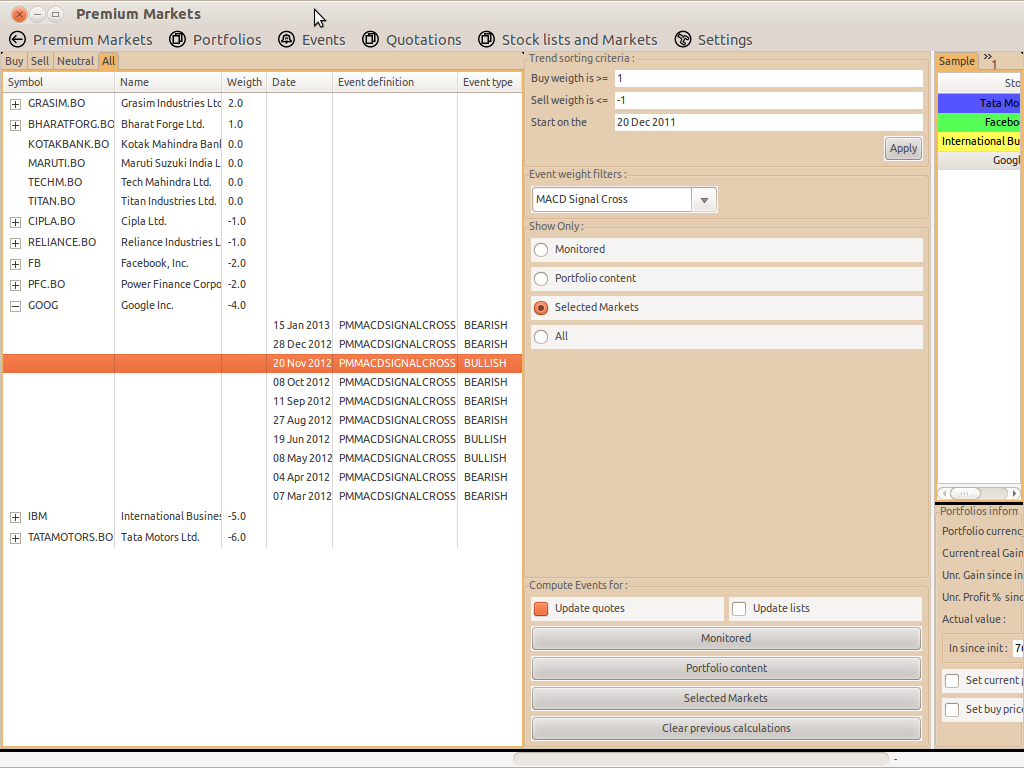Image resolution: width=1024 pixels, height=768 pixels.
Task: Expand the RELIANCE.BO row
Action: [16, 243]
